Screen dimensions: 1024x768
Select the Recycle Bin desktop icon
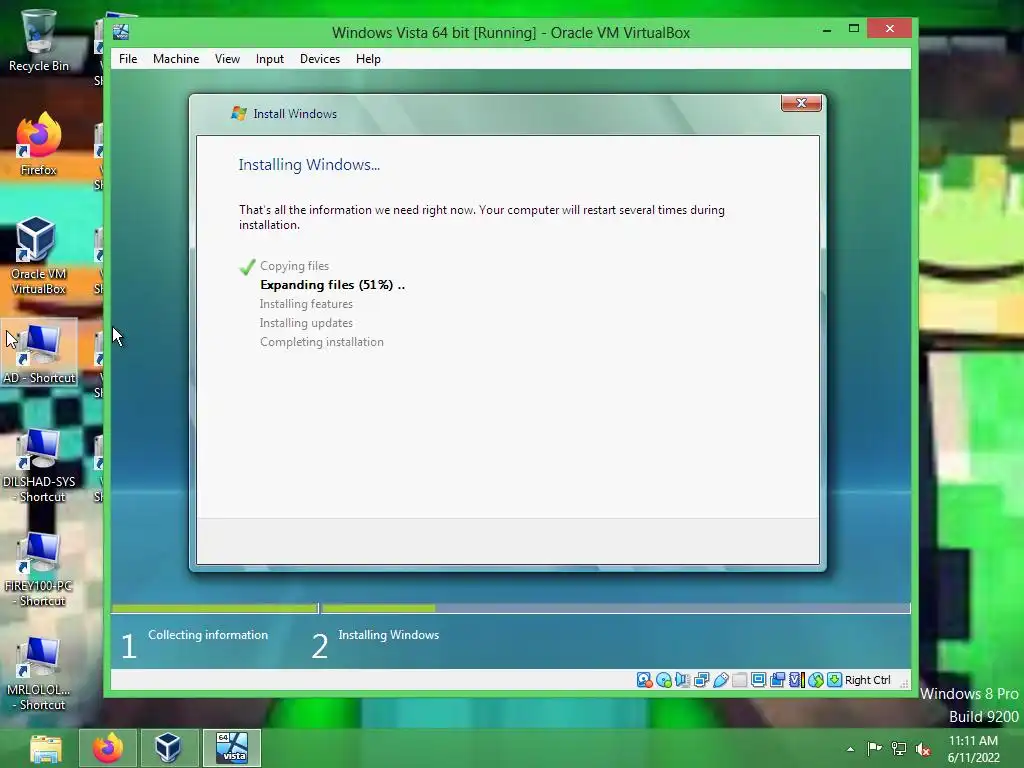coord(39,41)
